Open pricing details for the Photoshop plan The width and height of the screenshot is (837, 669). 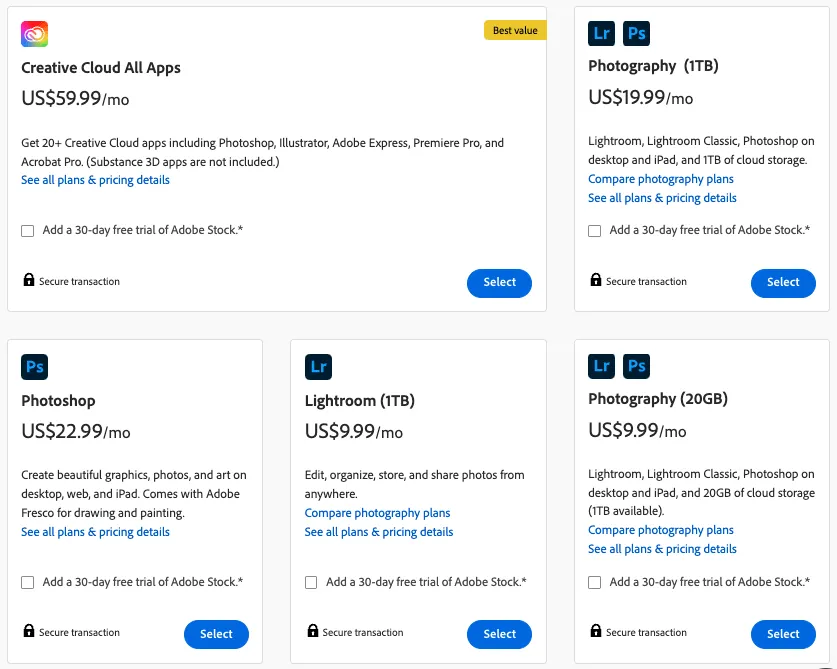pyautogui.click(x=94, y=532)
